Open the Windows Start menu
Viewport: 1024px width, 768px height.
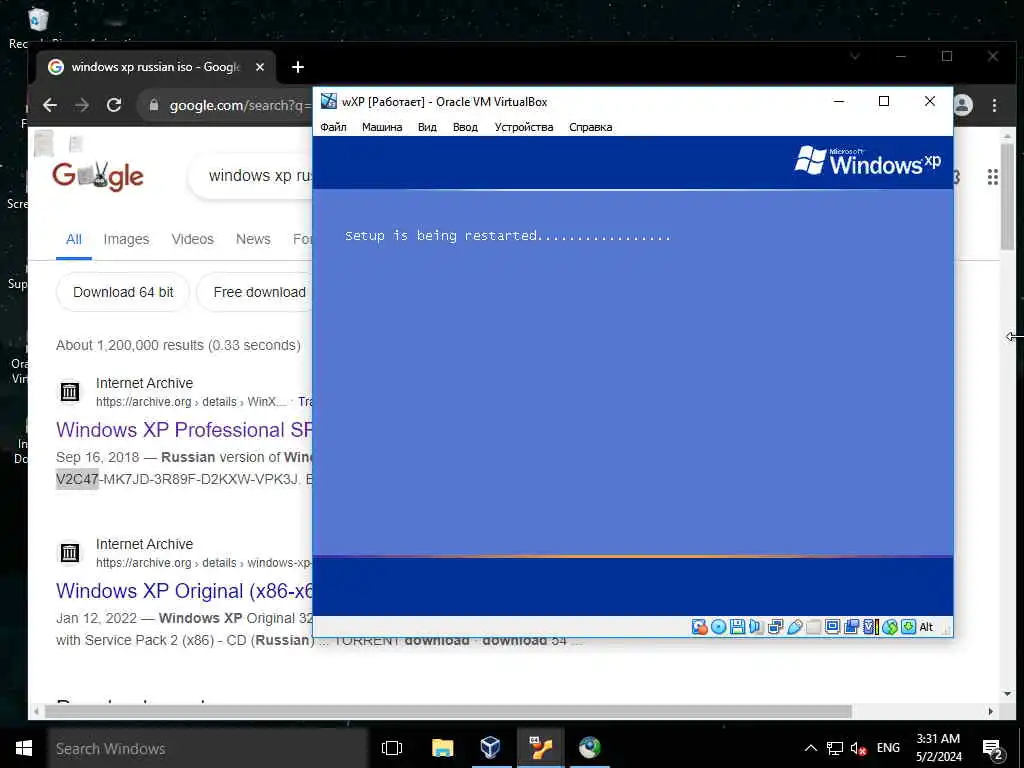click(24, 748)
